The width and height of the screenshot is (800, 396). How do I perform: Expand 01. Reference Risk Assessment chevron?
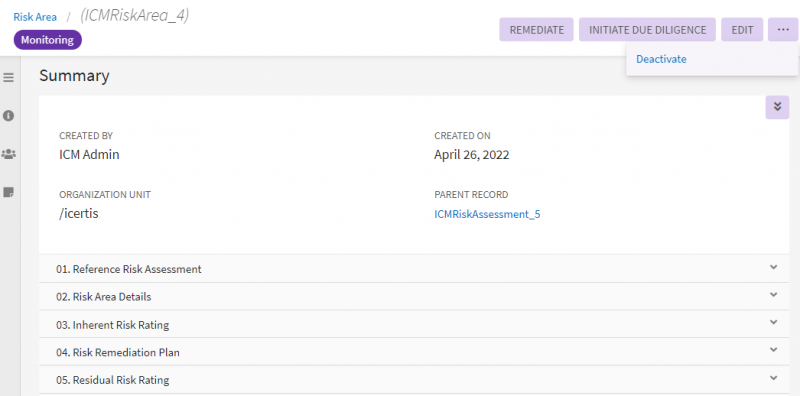click(773, 267)
